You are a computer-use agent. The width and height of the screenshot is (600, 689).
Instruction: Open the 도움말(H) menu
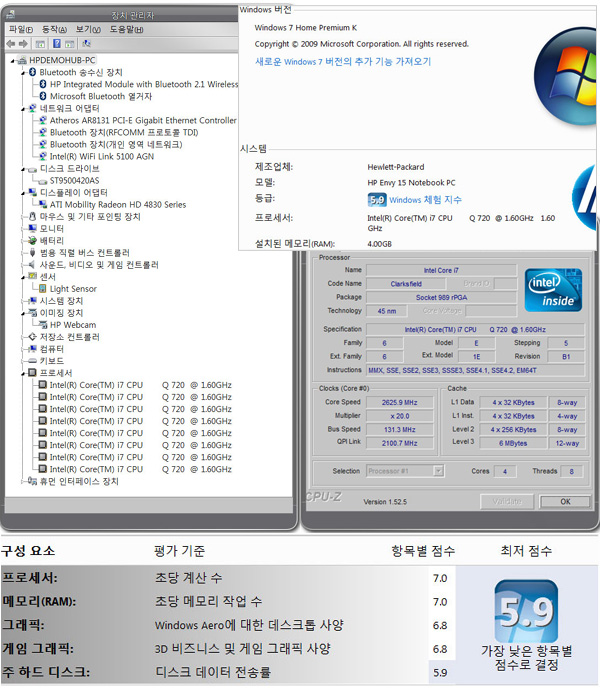pos(127,29)
